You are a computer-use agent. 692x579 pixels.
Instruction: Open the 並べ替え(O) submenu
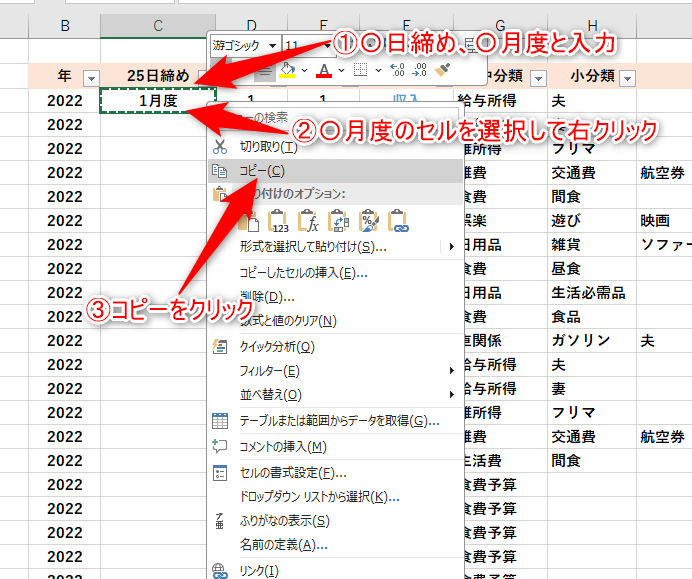[335, 395]
